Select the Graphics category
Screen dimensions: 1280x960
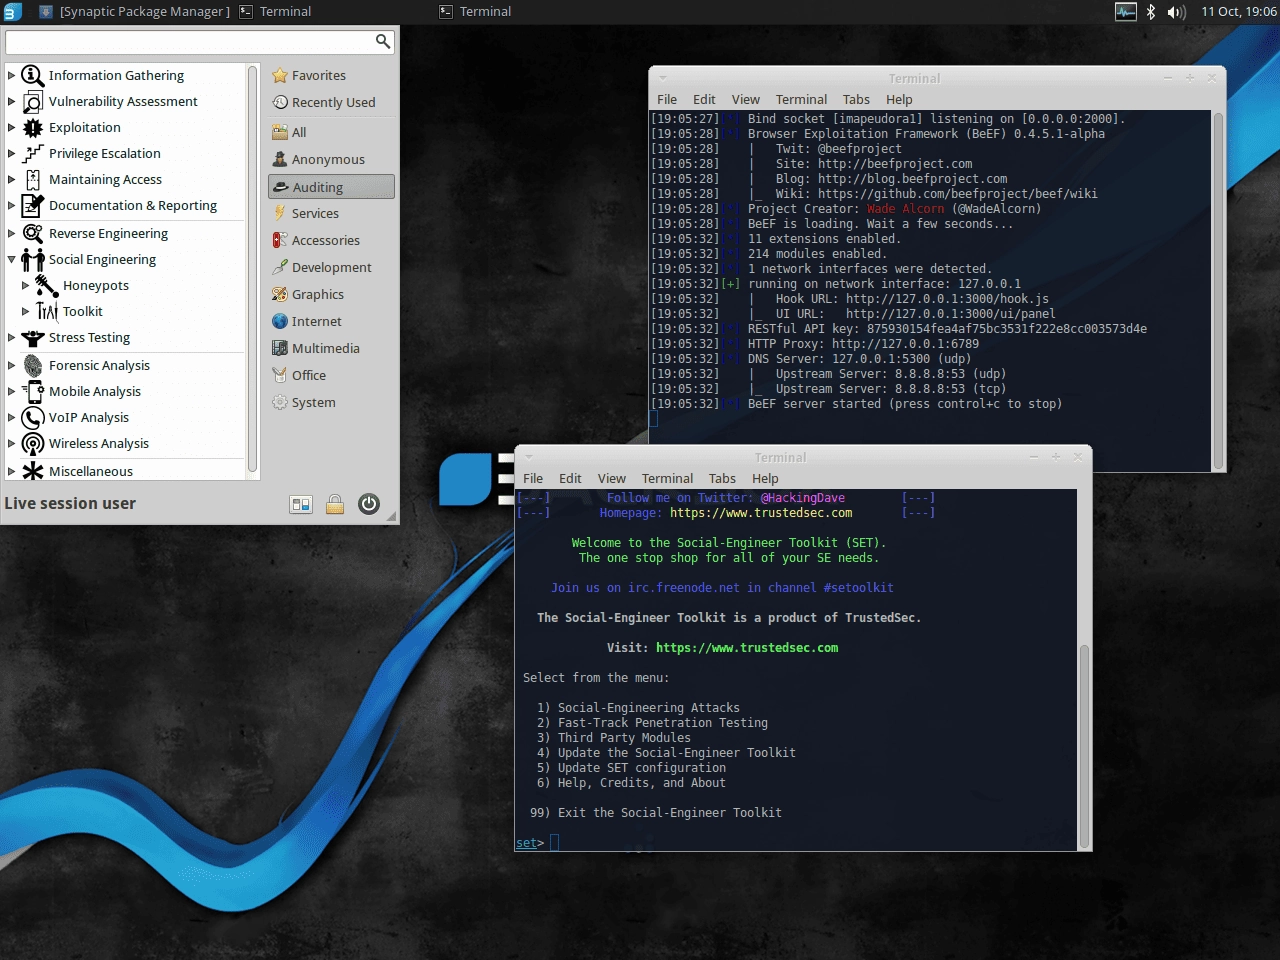click(332, 294)
